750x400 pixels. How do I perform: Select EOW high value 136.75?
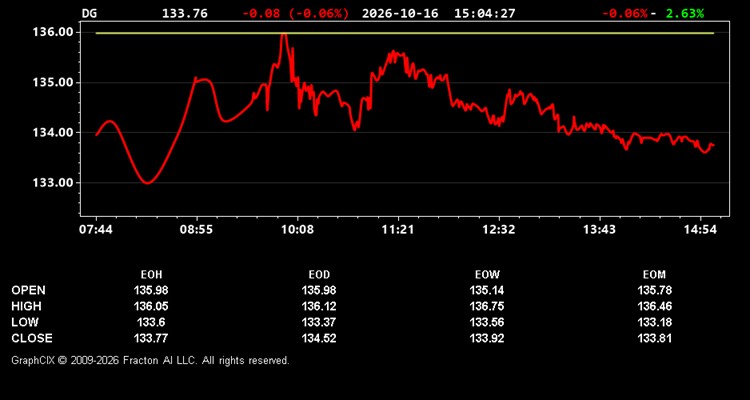[x=487, y=306]
